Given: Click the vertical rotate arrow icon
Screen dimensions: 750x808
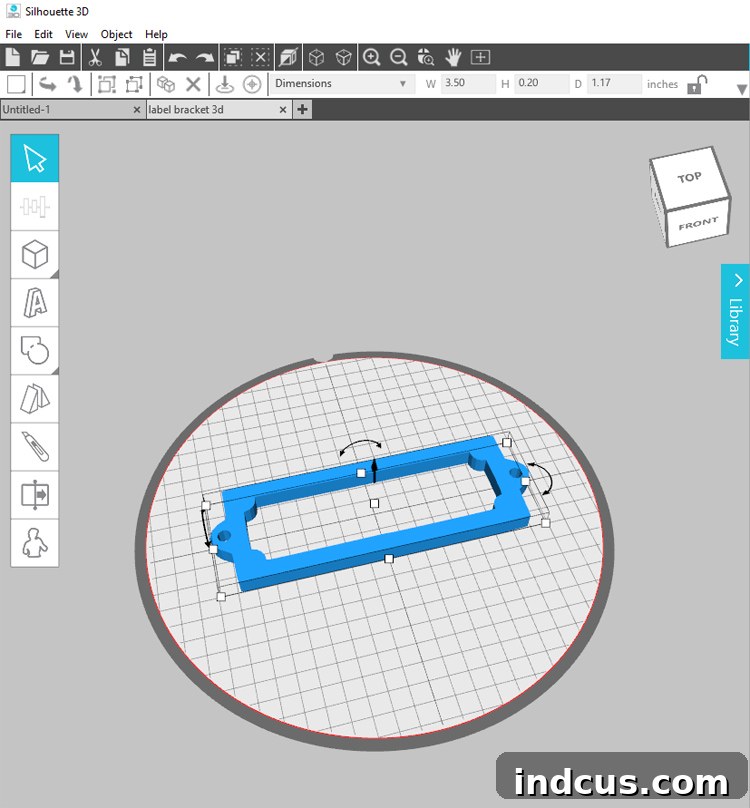Looking at the screenshot, I should coord(75,84).
